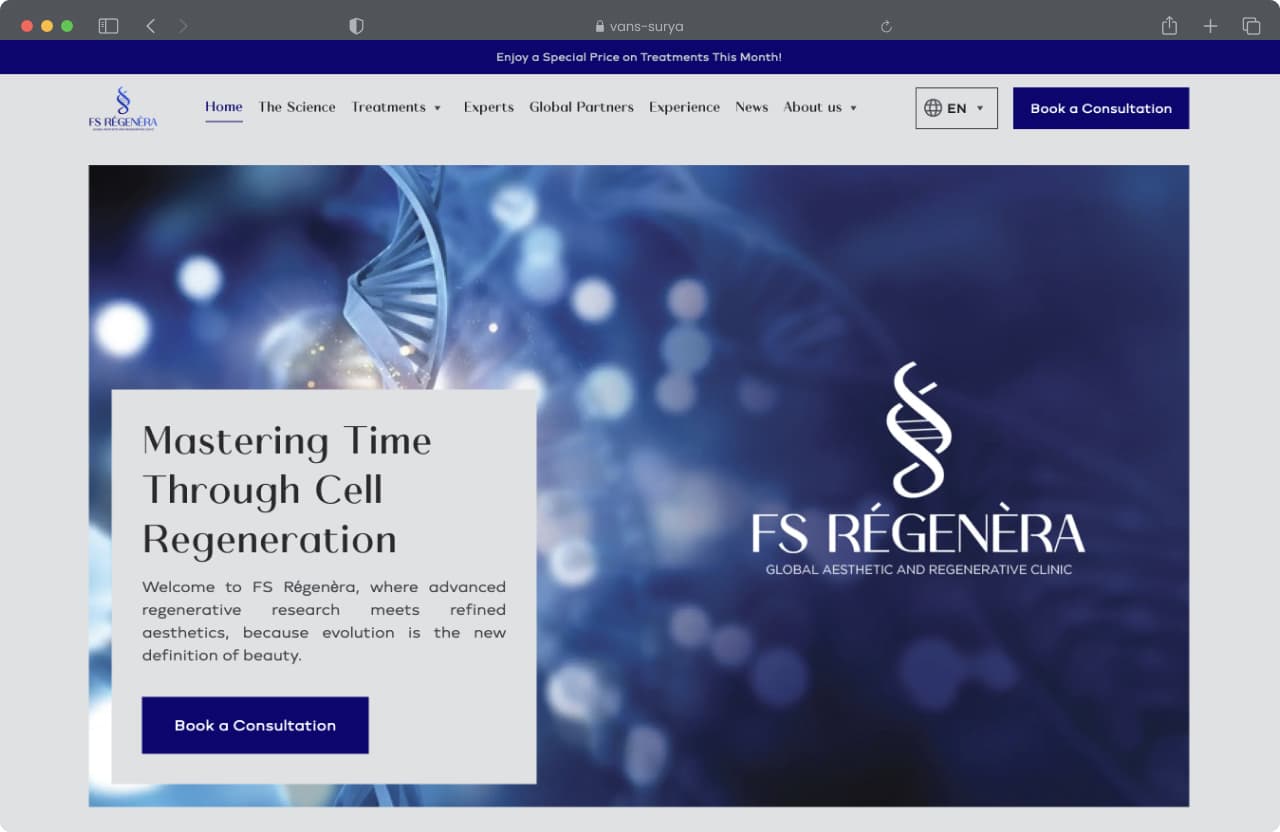Image resolution: width=1280 pixels, height=832 pixels.
Task: Open the EN language selector
Action: click(x=956, y=107)
